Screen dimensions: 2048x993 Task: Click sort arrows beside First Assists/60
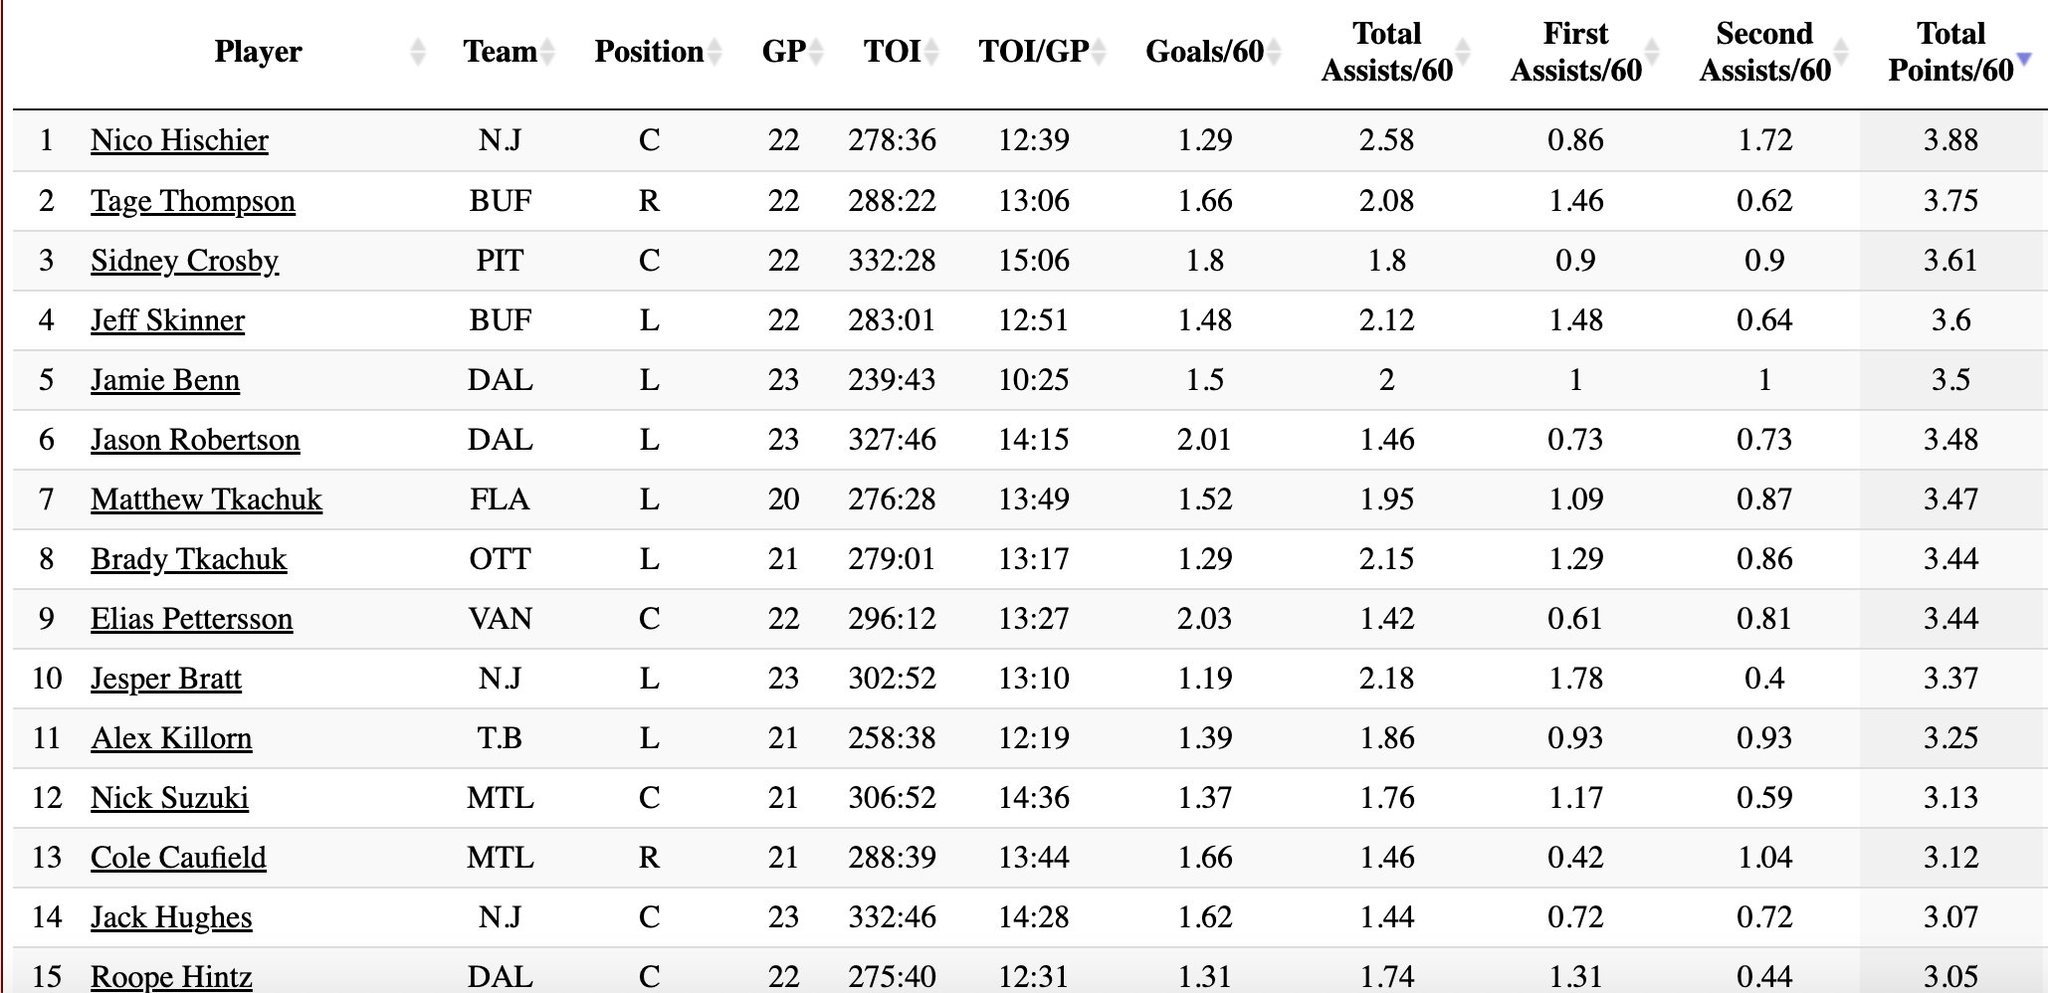click(x=1651, y=52)
